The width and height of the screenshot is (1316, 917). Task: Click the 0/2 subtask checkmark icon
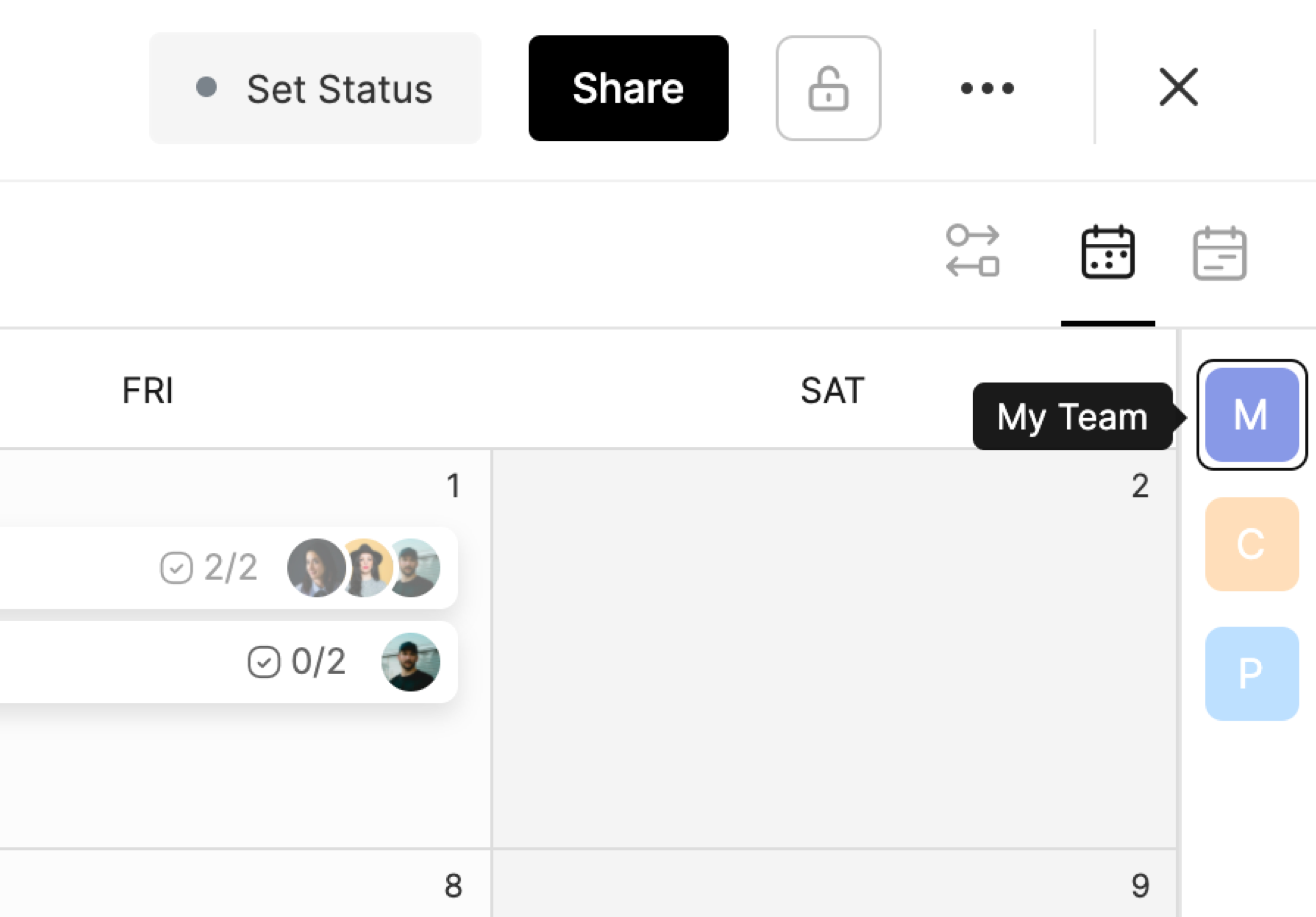[263, 662]
